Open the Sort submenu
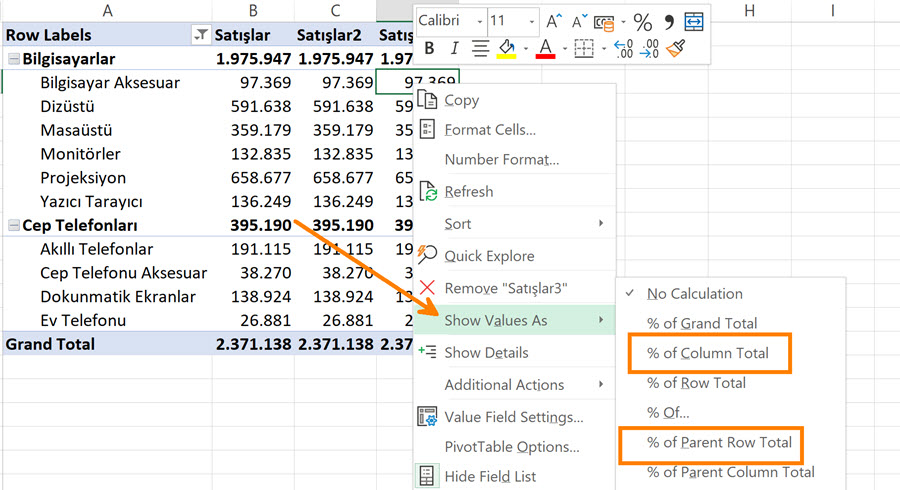This screenshot has height=490, width=900. pyautogui.click(x=514, y=224)
